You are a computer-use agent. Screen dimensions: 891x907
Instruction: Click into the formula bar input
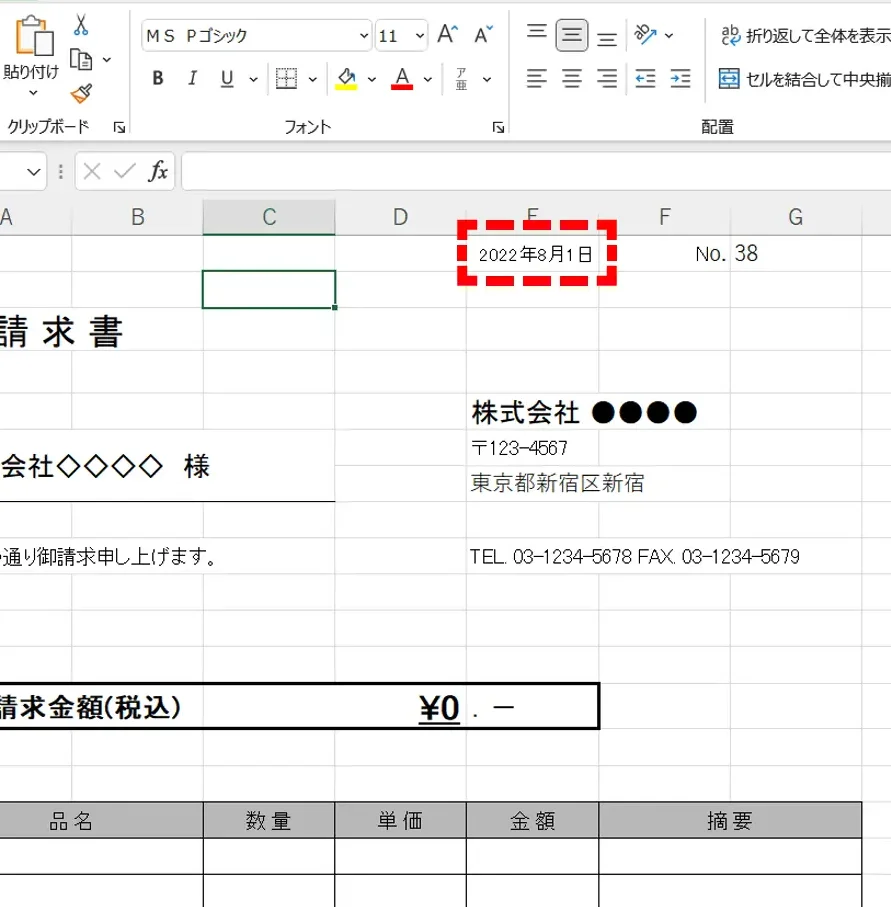coord(536,171)
